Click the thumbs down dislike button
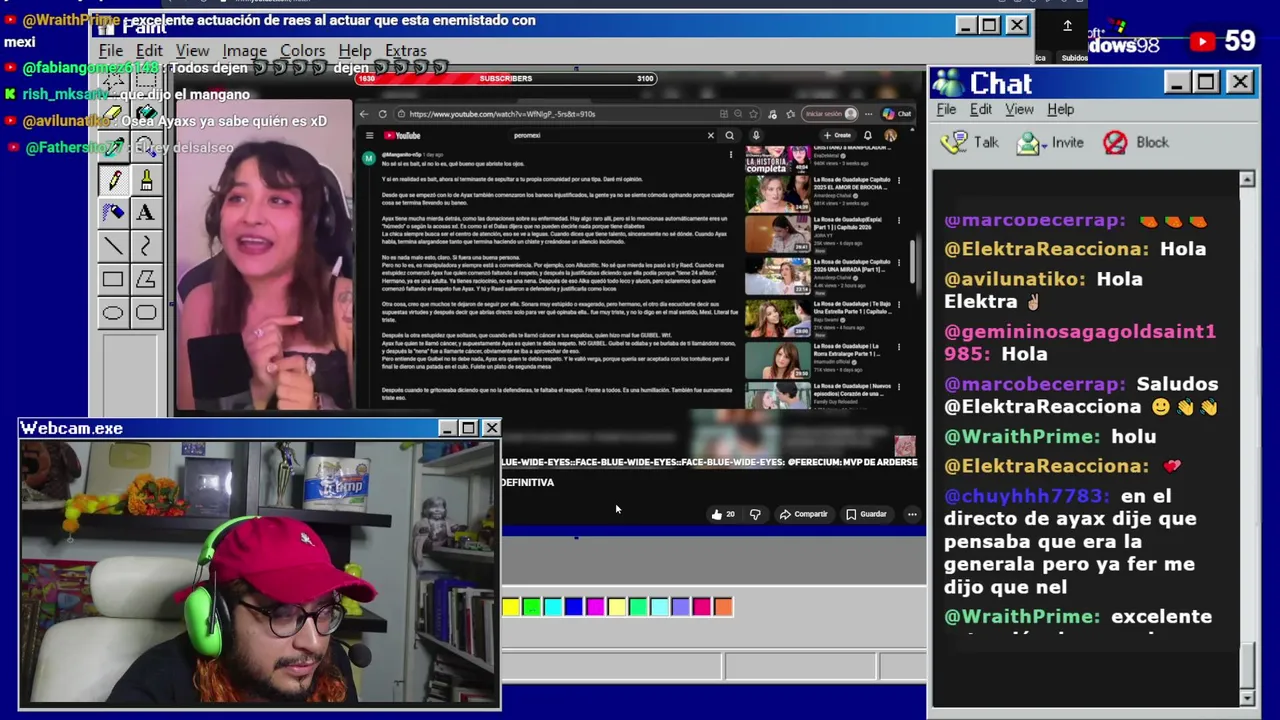The width and height of the screenshot is (1280, 720). (x=755, y=514)
